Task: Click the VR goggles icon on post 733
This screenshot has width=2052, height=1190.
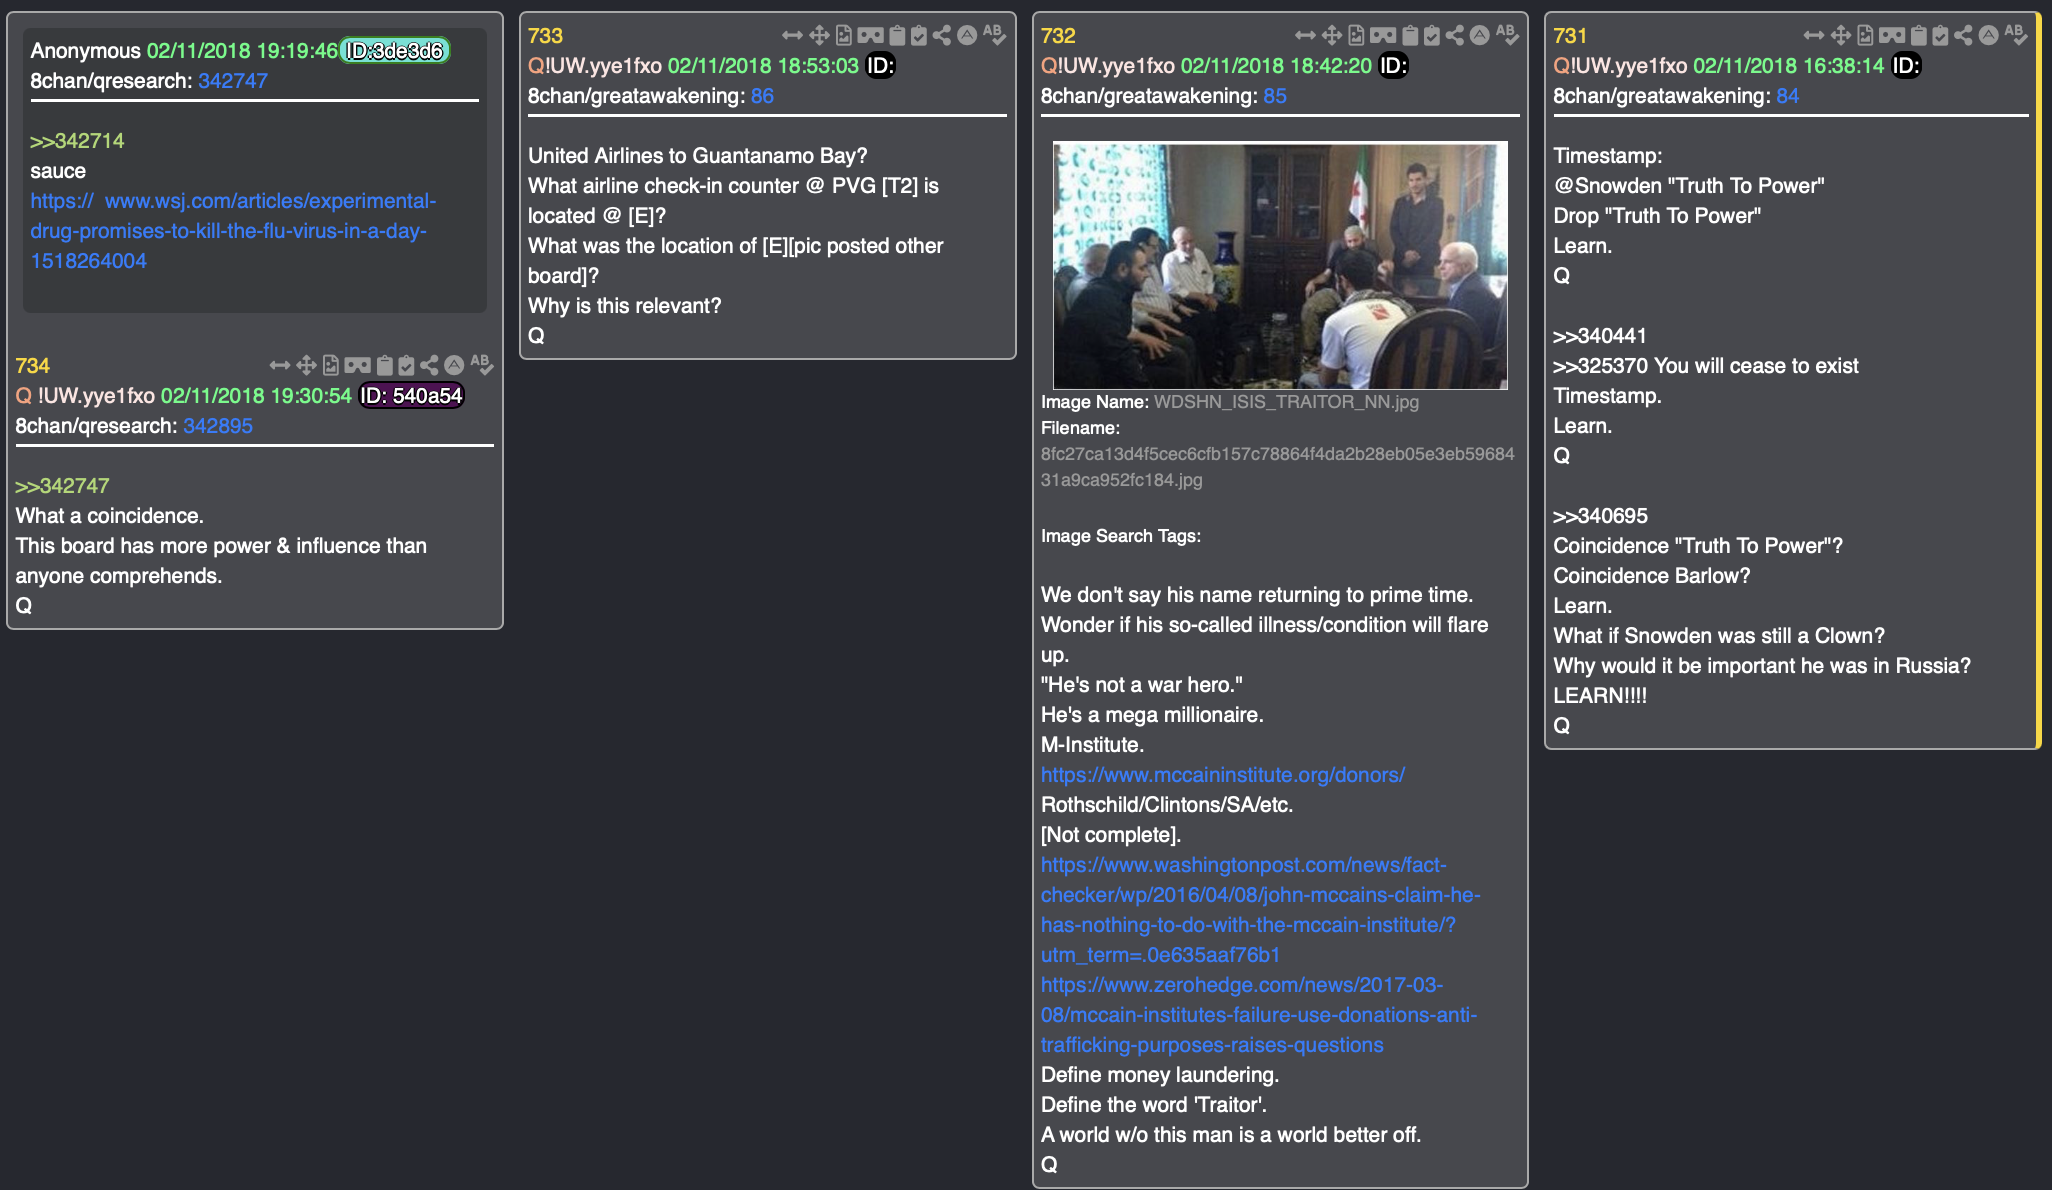Action: [870, 36]
